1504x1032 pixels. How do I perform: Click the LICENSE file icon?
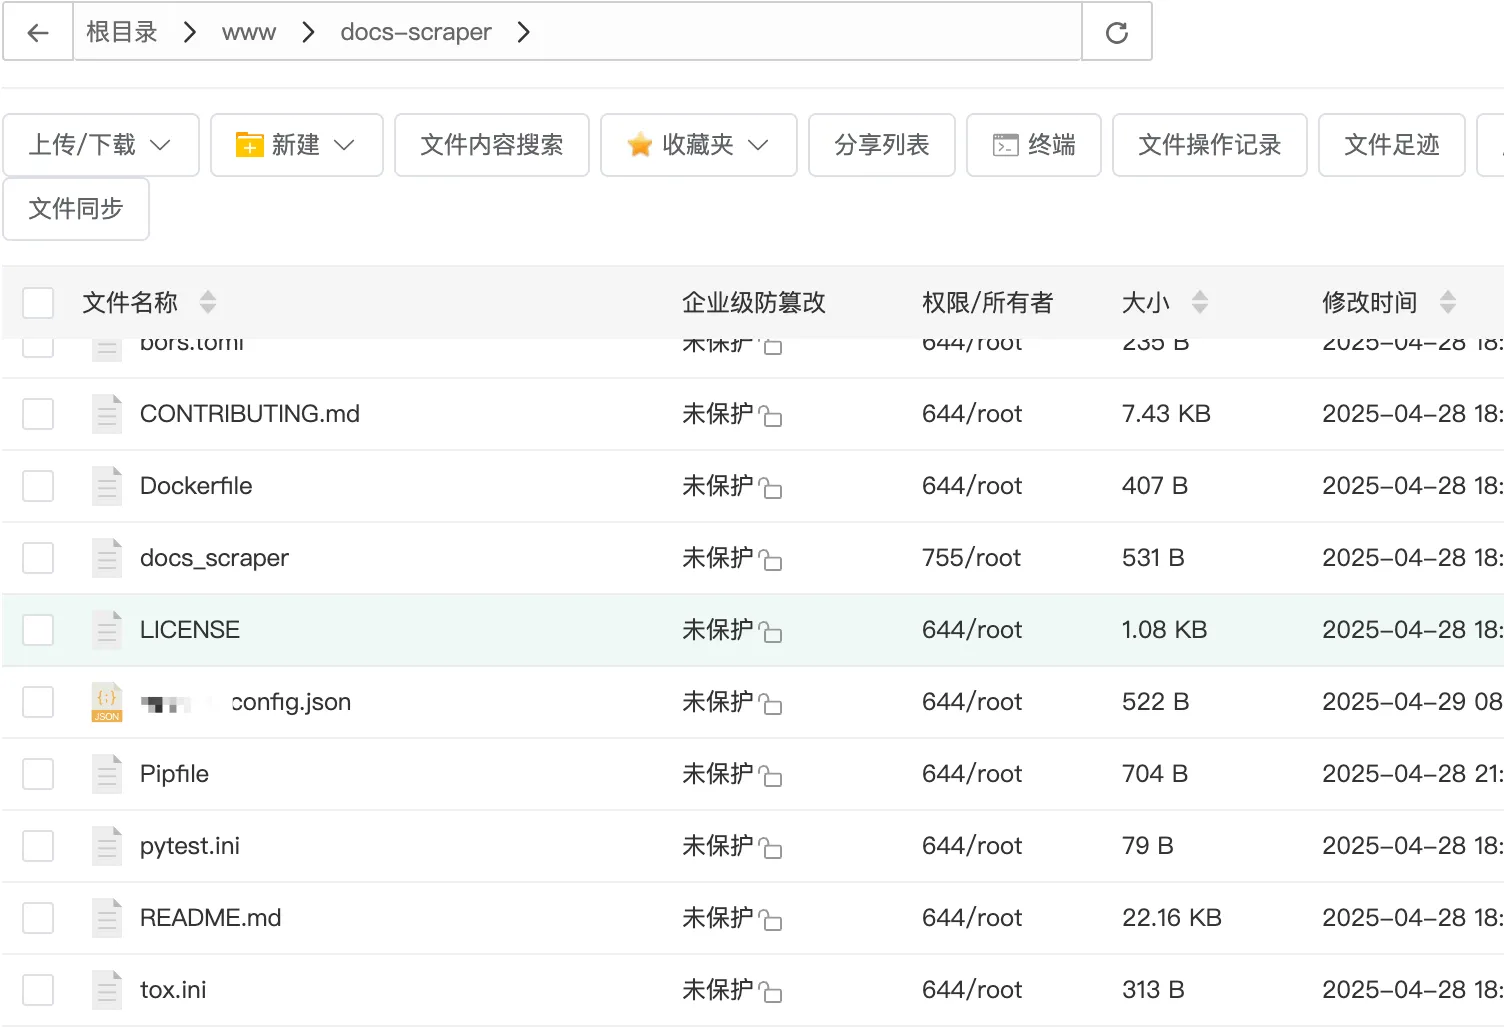coord(107,630)
